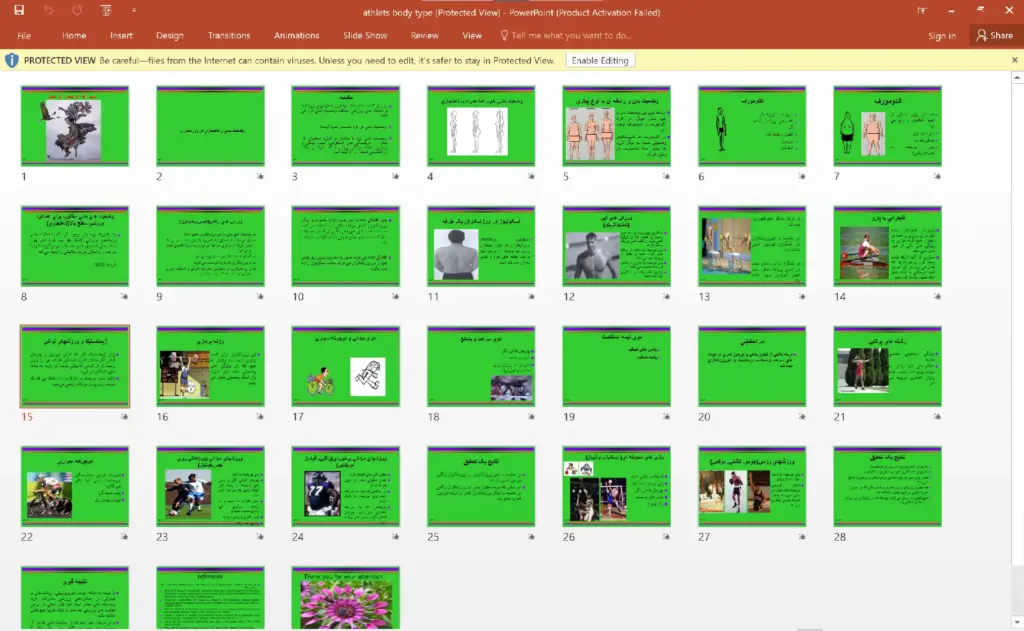1024x631 pixels.
Task: Select slide 22 cyclists thumbnail
Action: [75, 486]
